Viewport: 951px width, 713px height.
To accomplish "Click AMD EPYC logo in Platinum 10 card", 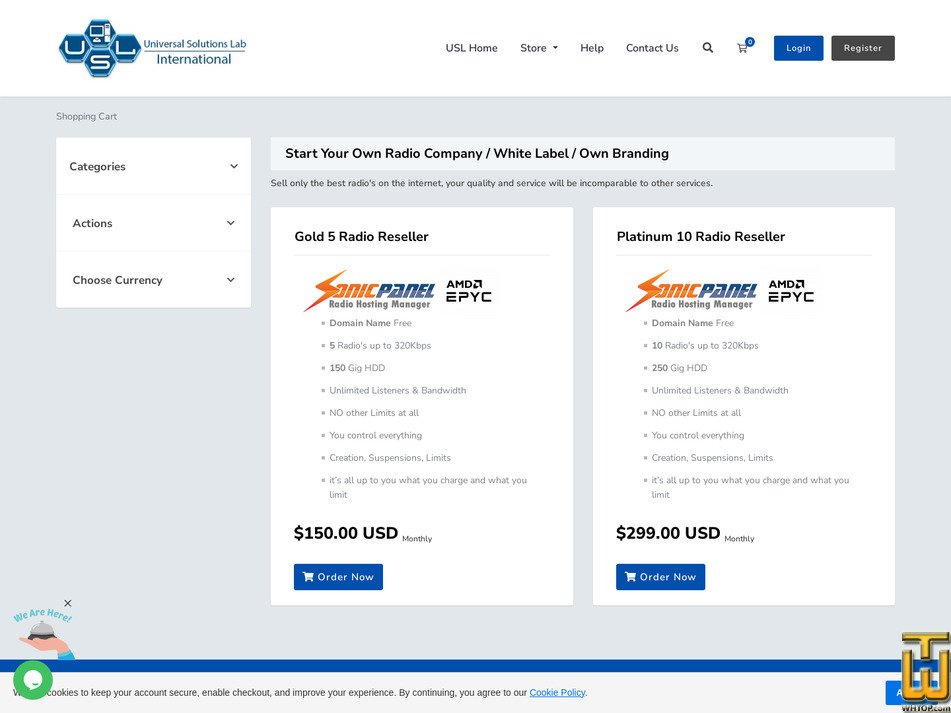I will point(791,291).
